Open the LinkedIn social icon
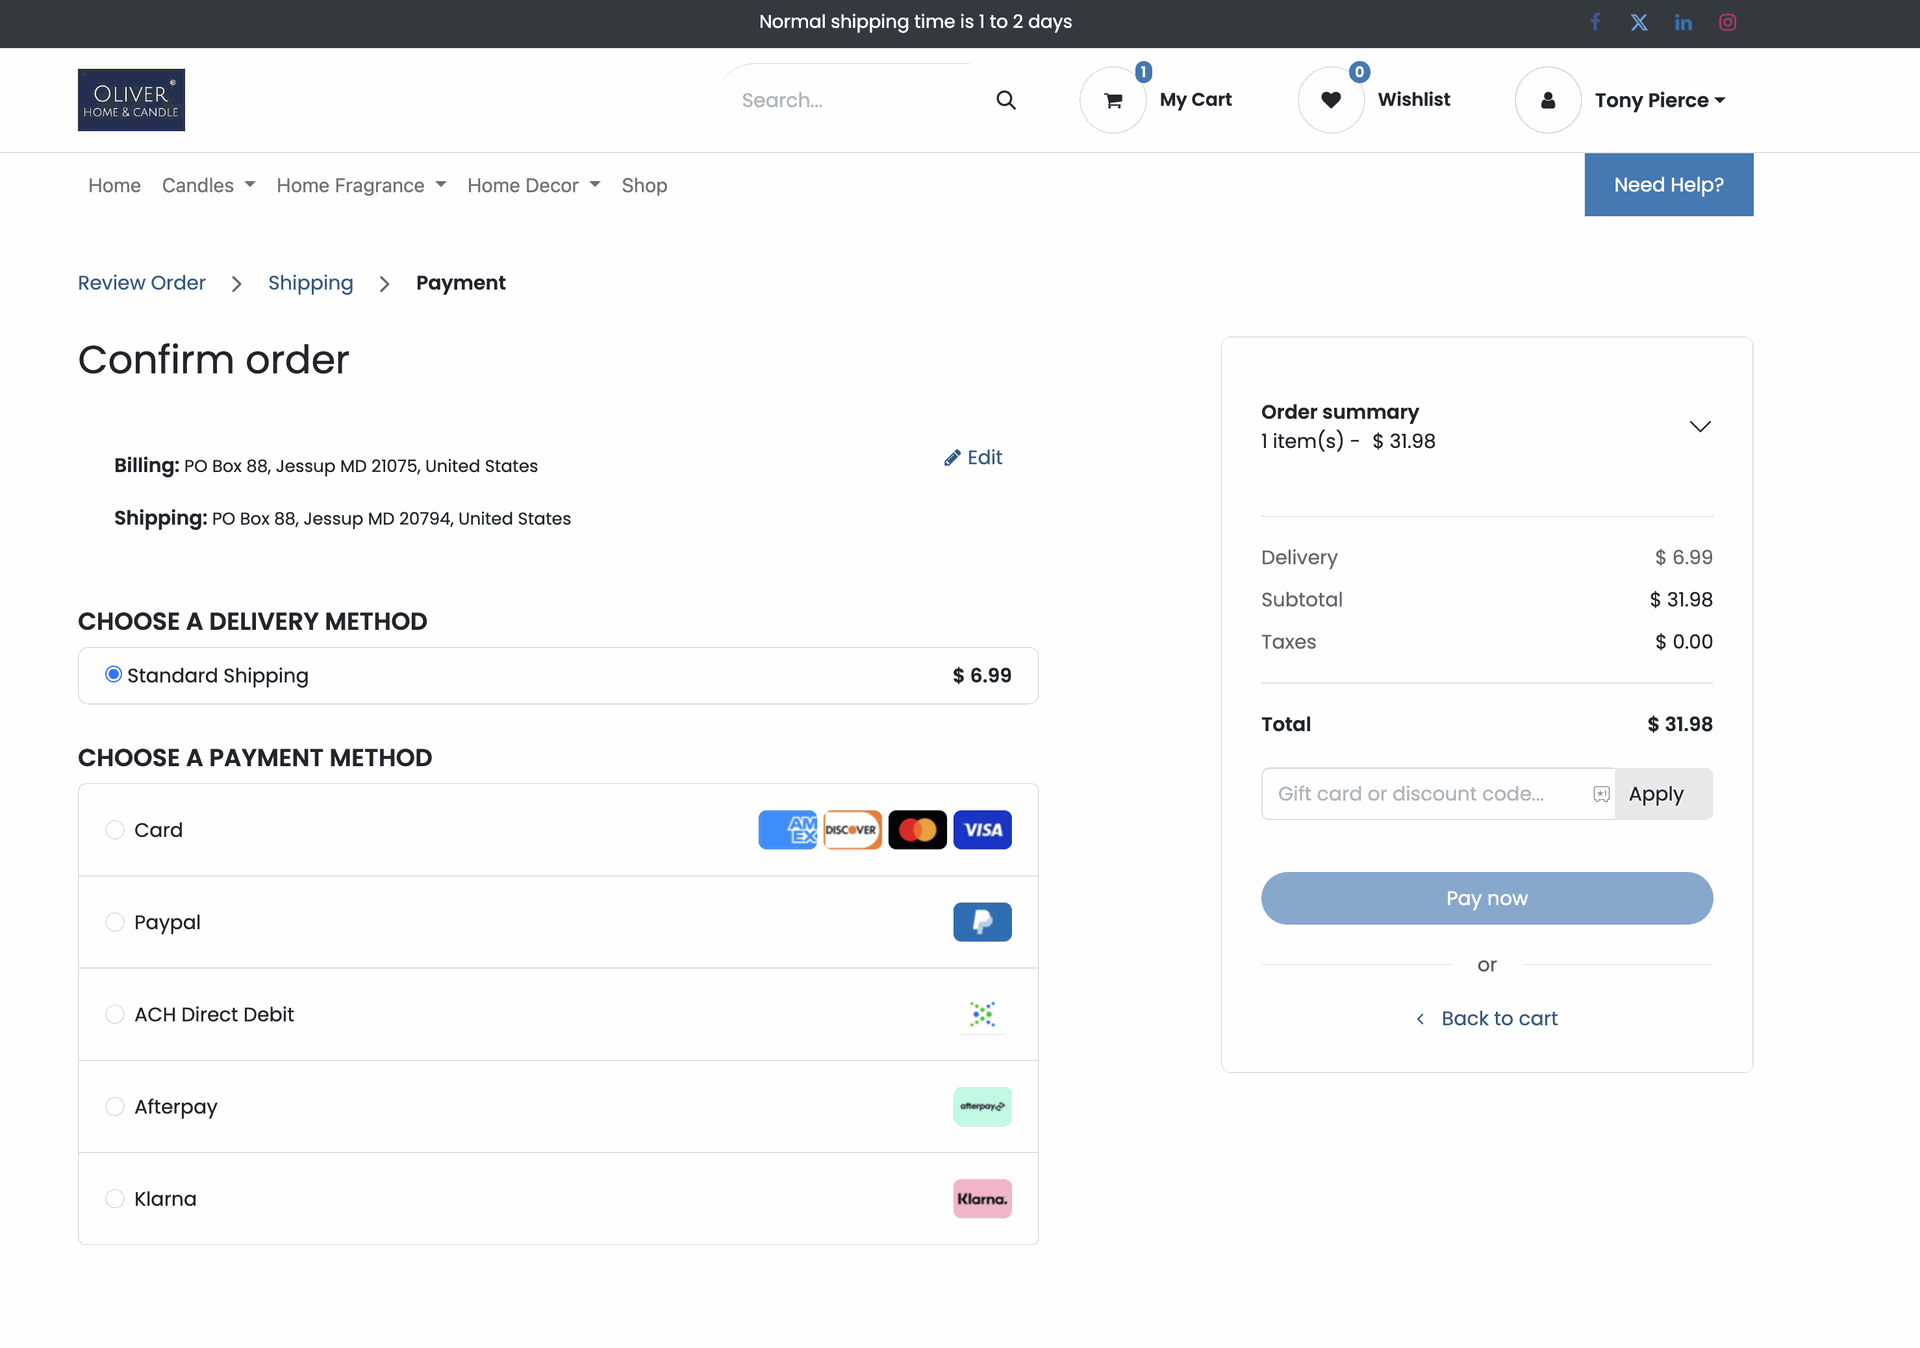The width and height of the screenshot is (1920, 1348). (1683, 22)
